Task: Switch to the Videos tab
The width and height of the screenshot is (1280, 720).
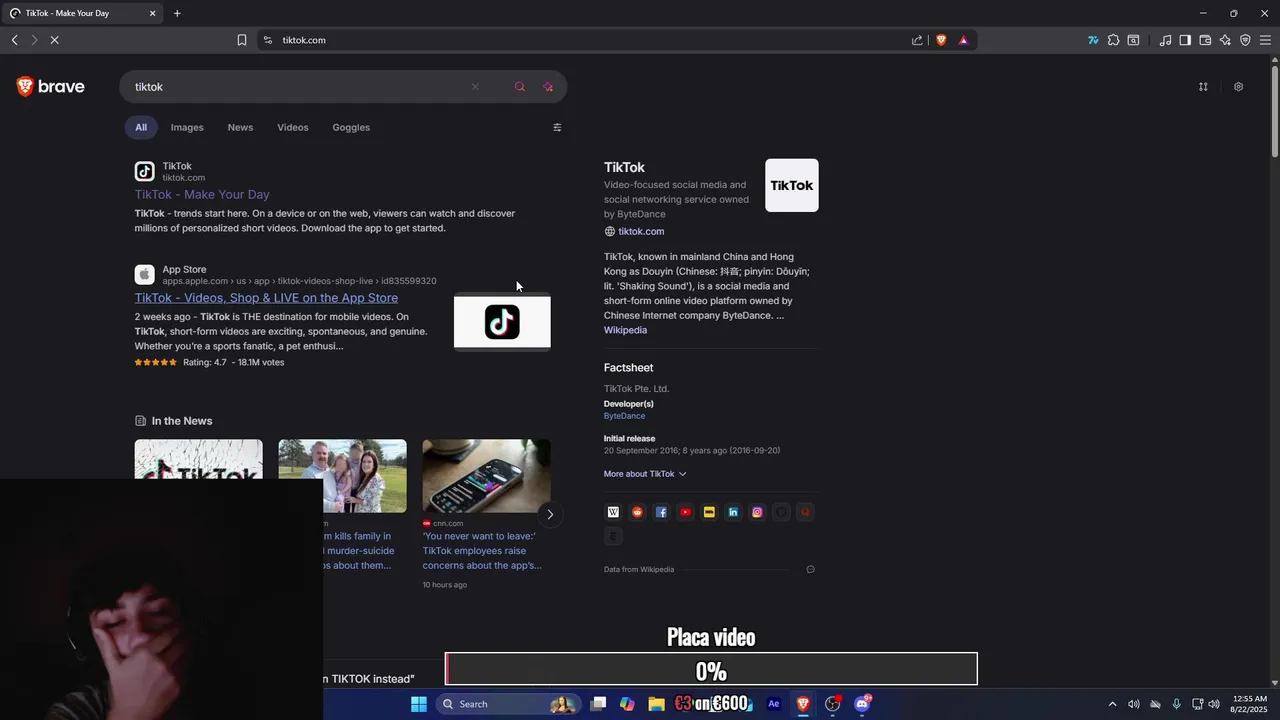Action: 293,127
